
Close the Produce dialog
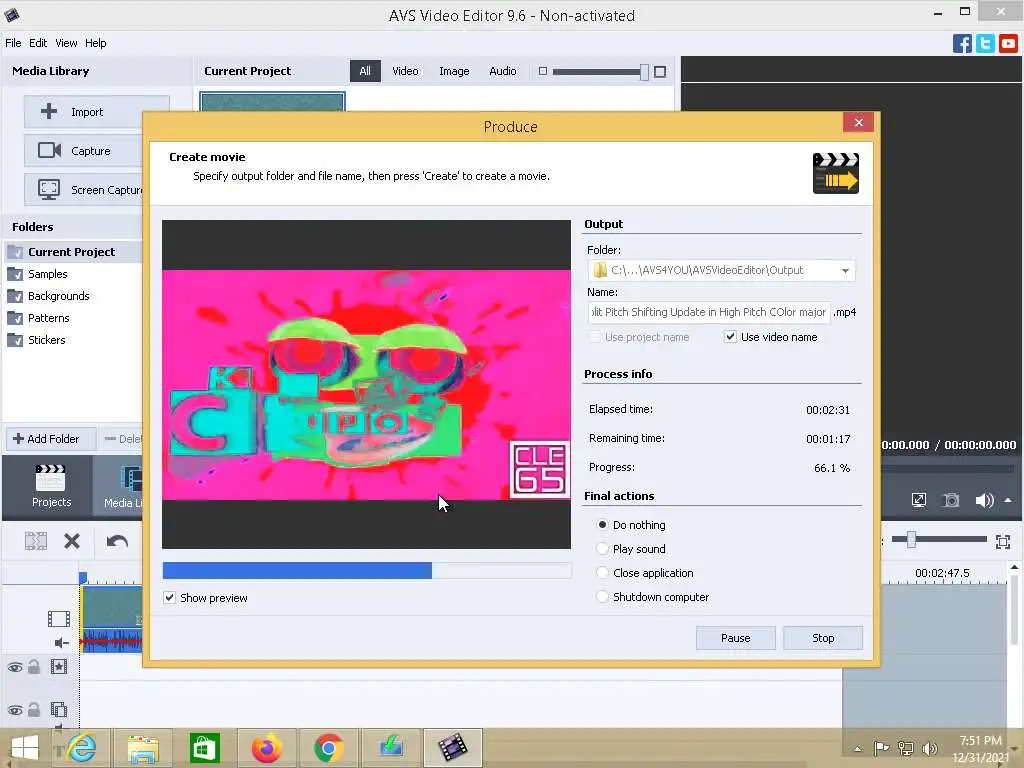[859, 122]
